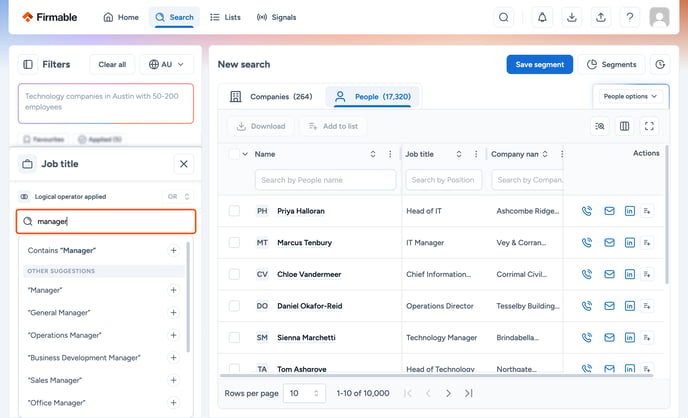The image size is (688, 418).
Task: Tick Daniel Okafor-Reid row checkbox
Action: point(234,306)
